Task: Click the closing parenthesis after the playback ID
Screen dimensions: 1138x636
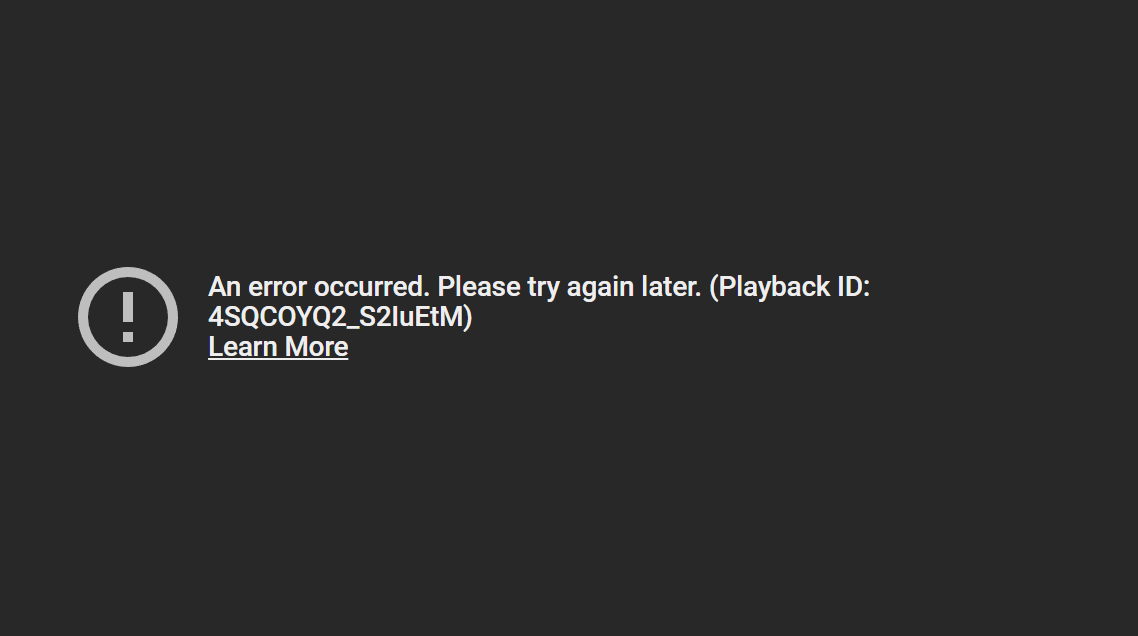Action: point(468,317)
